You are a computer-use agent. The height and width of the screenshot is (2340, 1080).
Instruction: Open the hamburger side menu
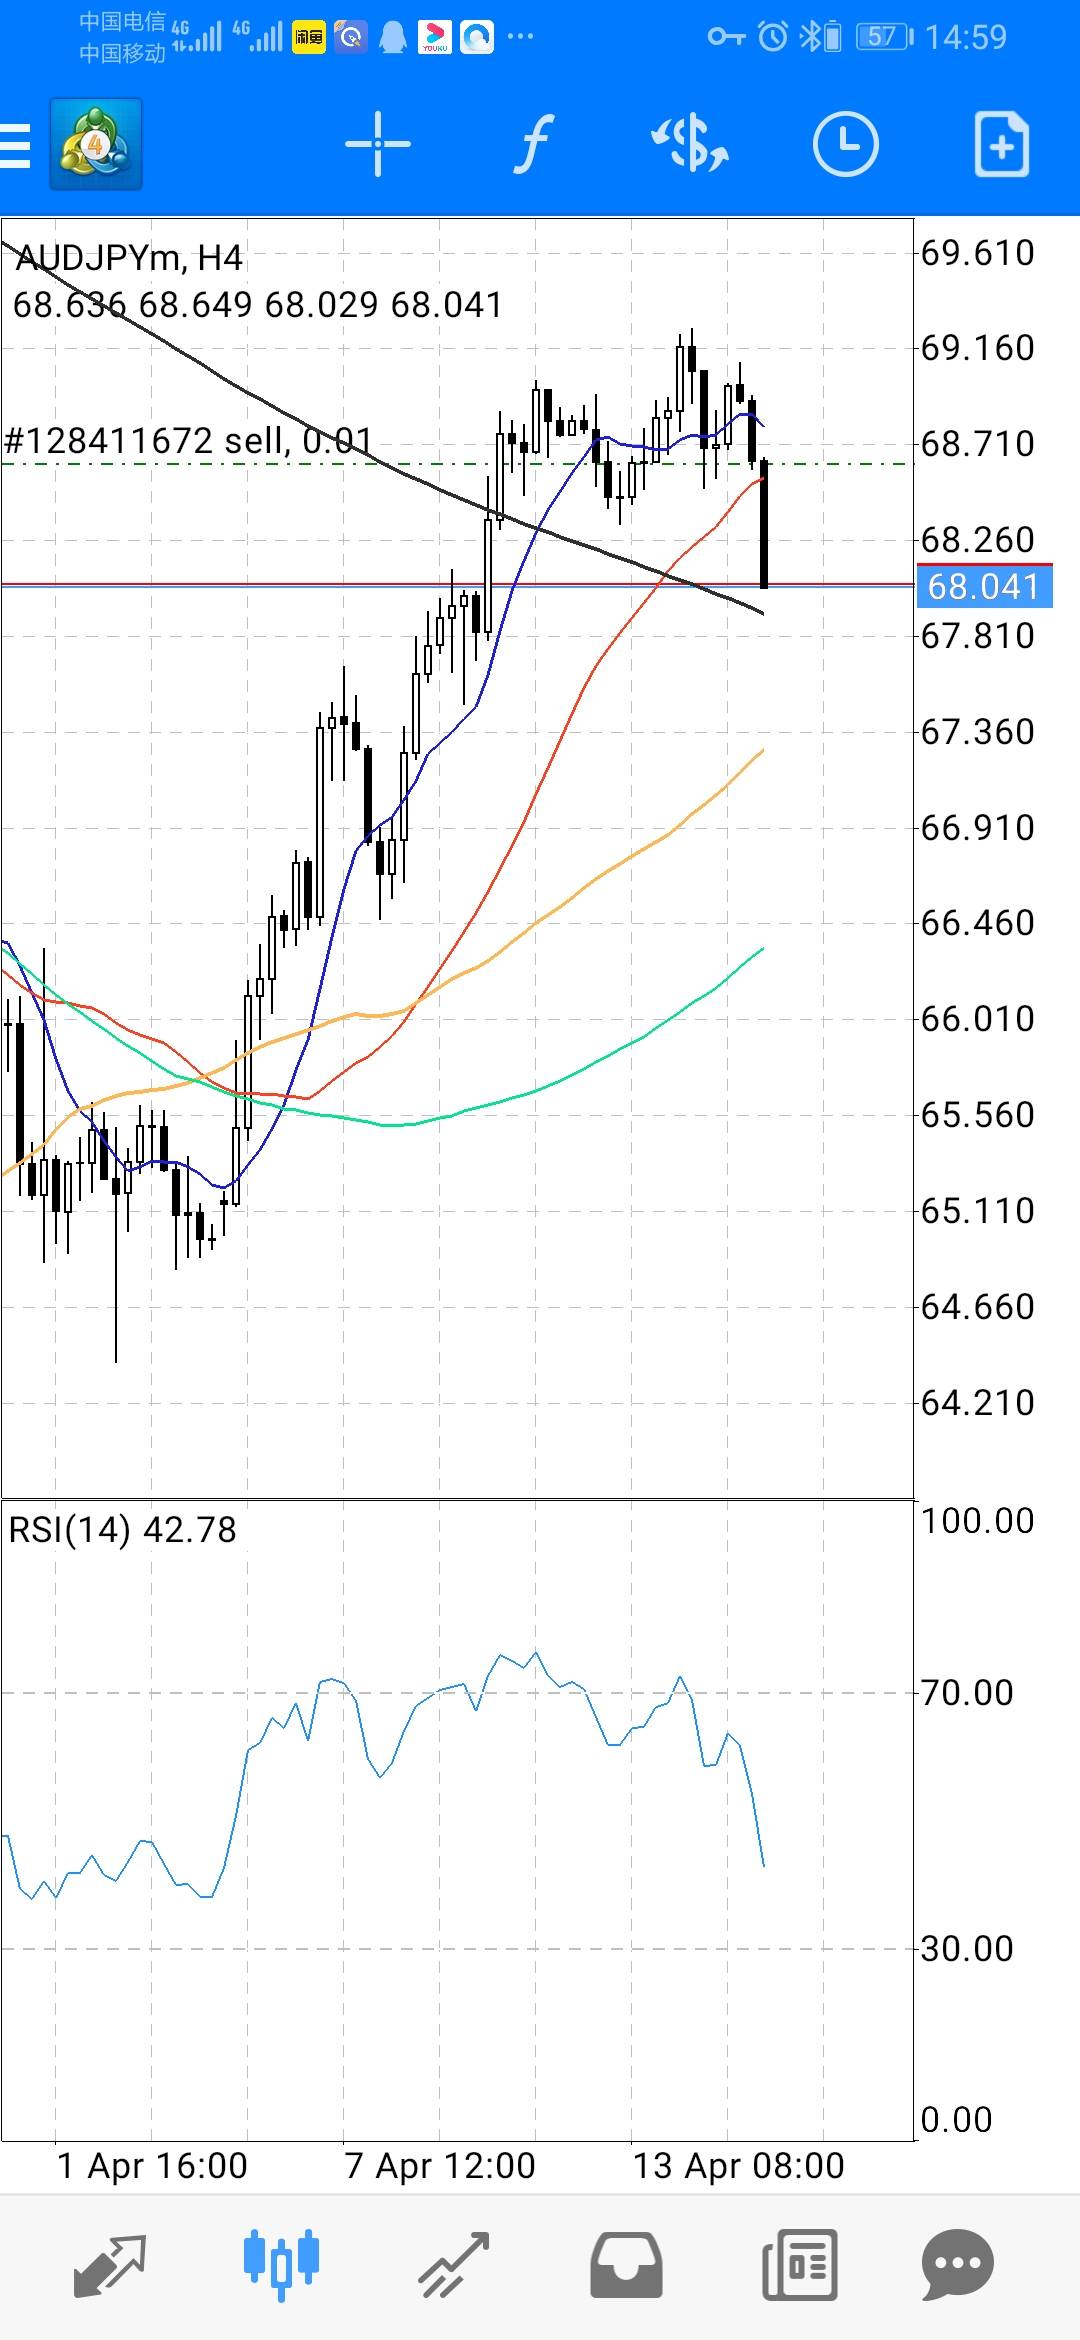click(x=15, y=145)
